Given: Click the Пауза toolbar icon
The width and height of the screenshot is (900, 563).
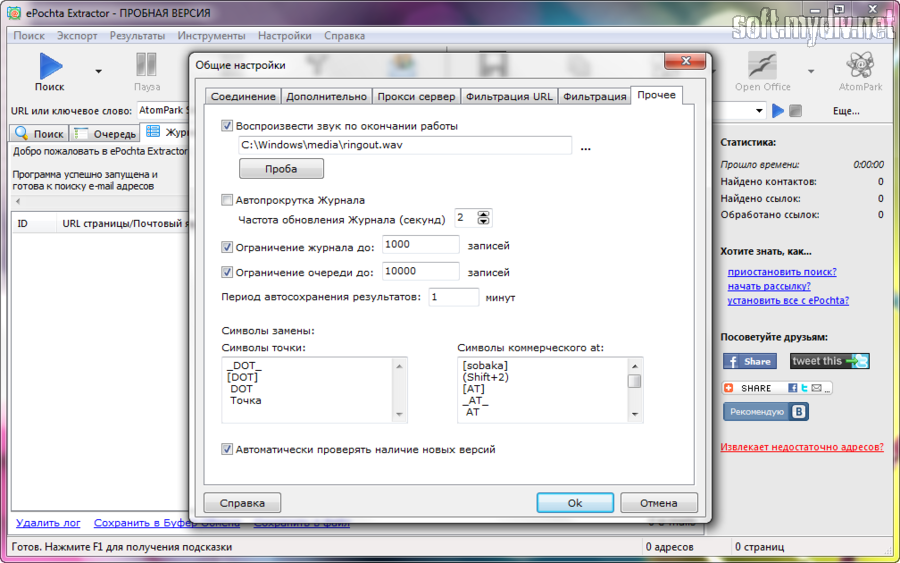Looking at the screenshot, I should [x=146, y=65].
